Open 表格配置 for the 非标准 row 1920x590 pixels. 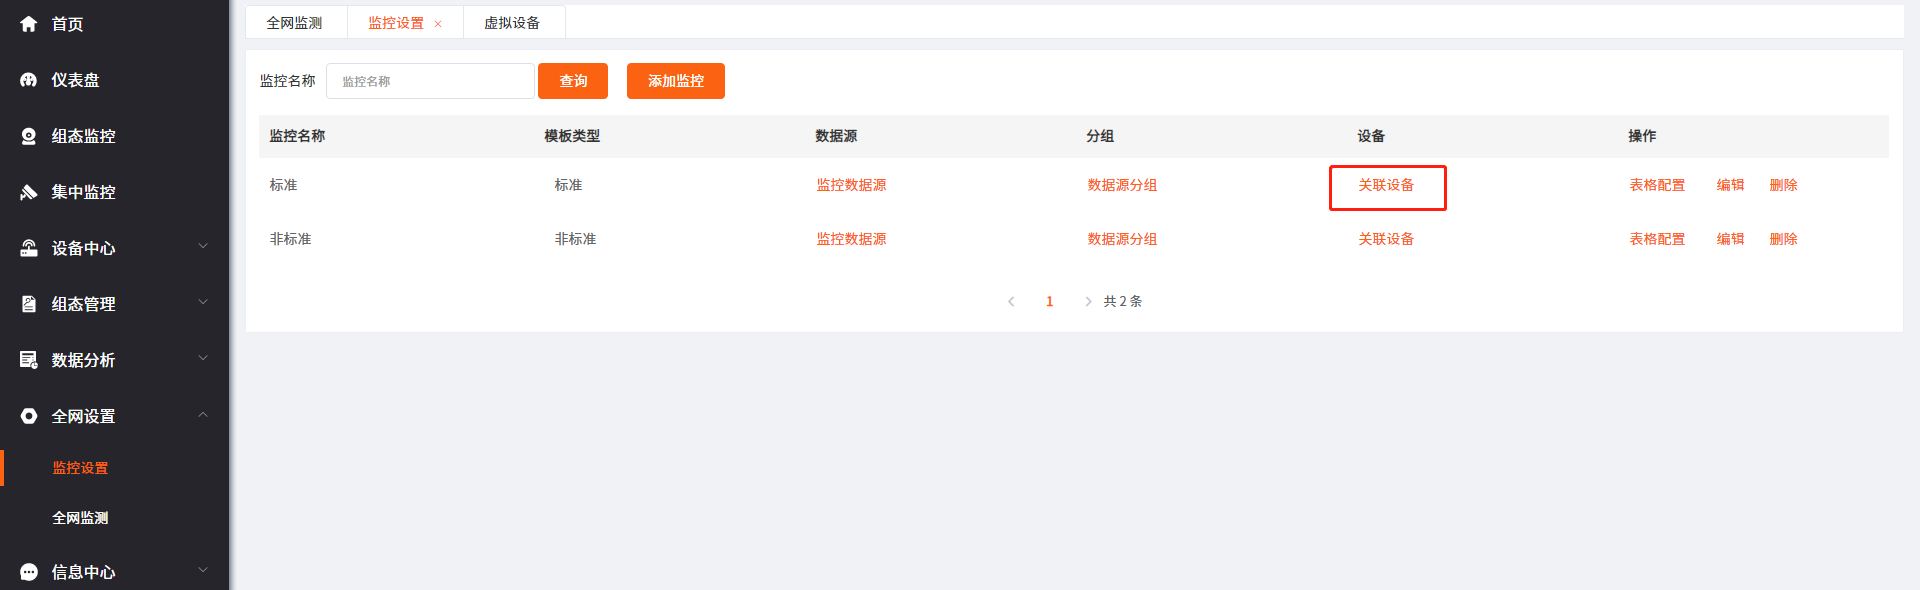coord(1657,239)
